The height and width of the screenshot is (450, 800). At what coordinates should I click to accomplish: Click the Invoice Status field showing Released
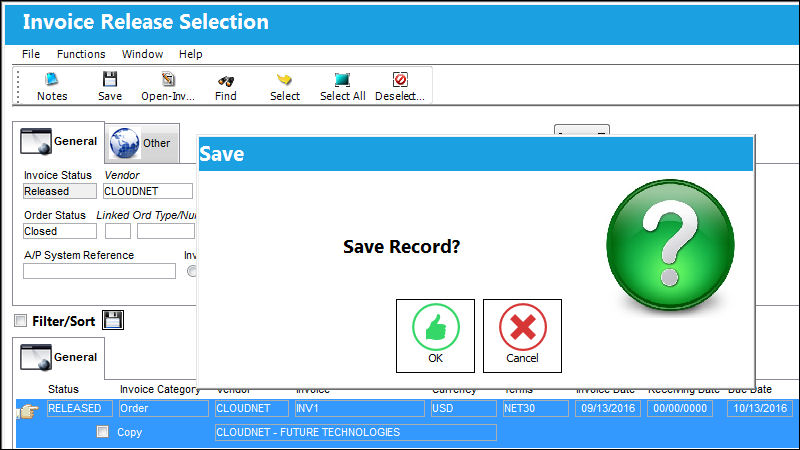[60, 191]
